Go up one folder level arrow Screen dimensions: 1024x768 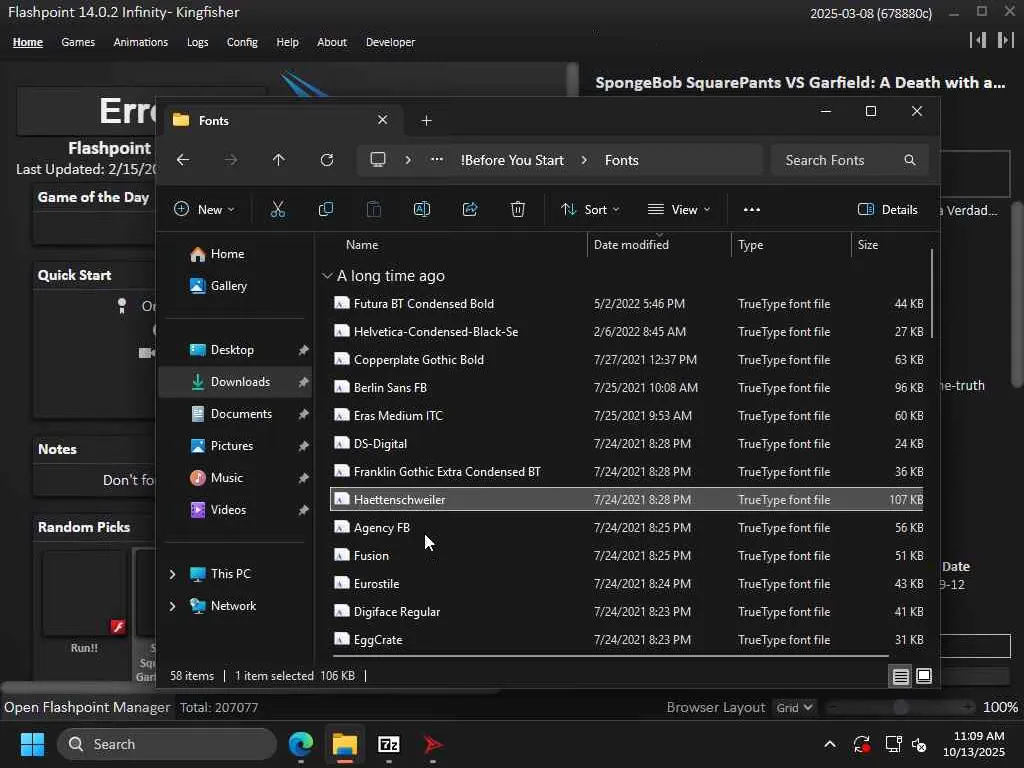click(x=279, y=160)
